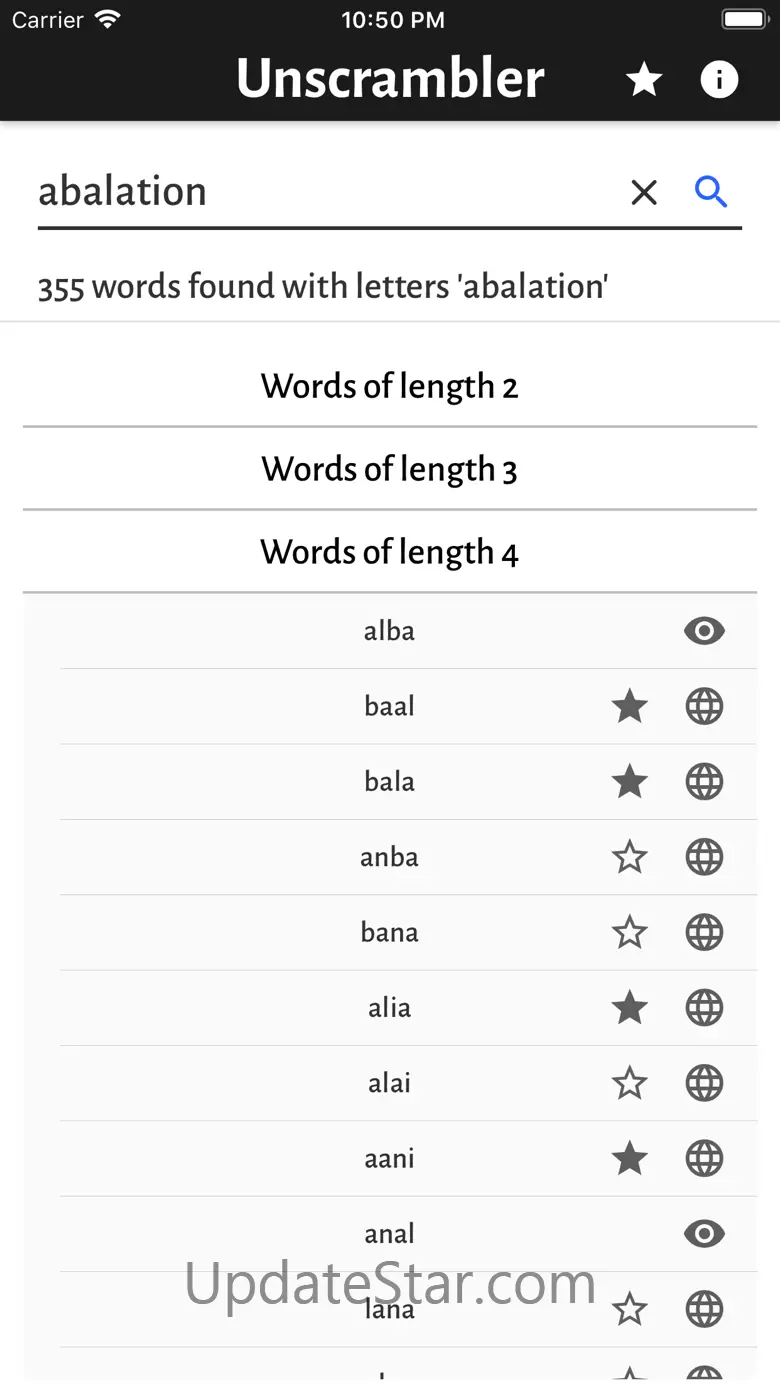Favorite the word 'bana' with its star
This screenshot has height=1387, width=780.
[629, 933]
